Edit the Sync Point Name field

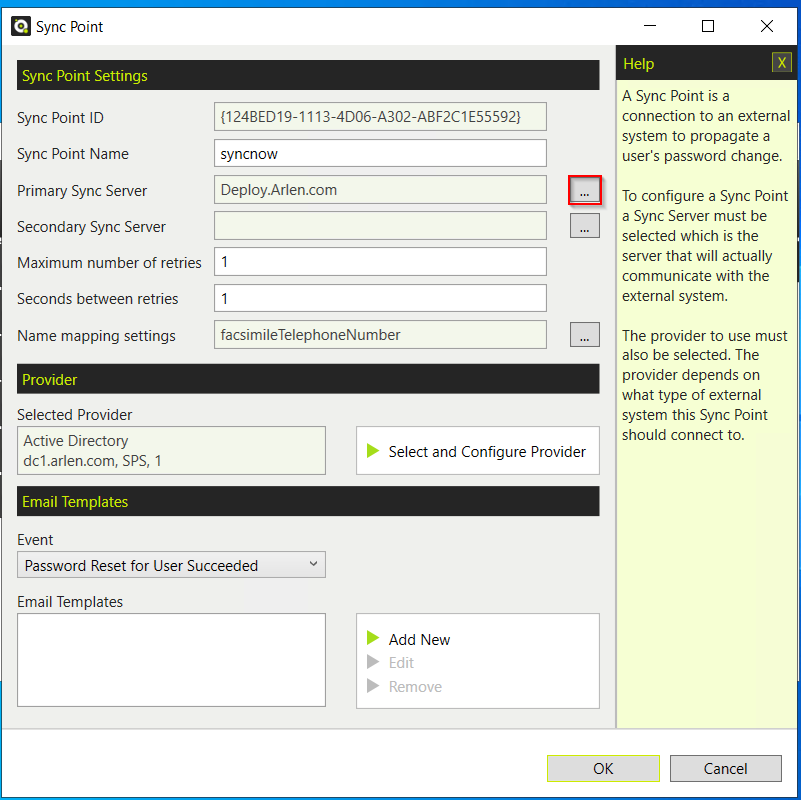click(380, 153)
